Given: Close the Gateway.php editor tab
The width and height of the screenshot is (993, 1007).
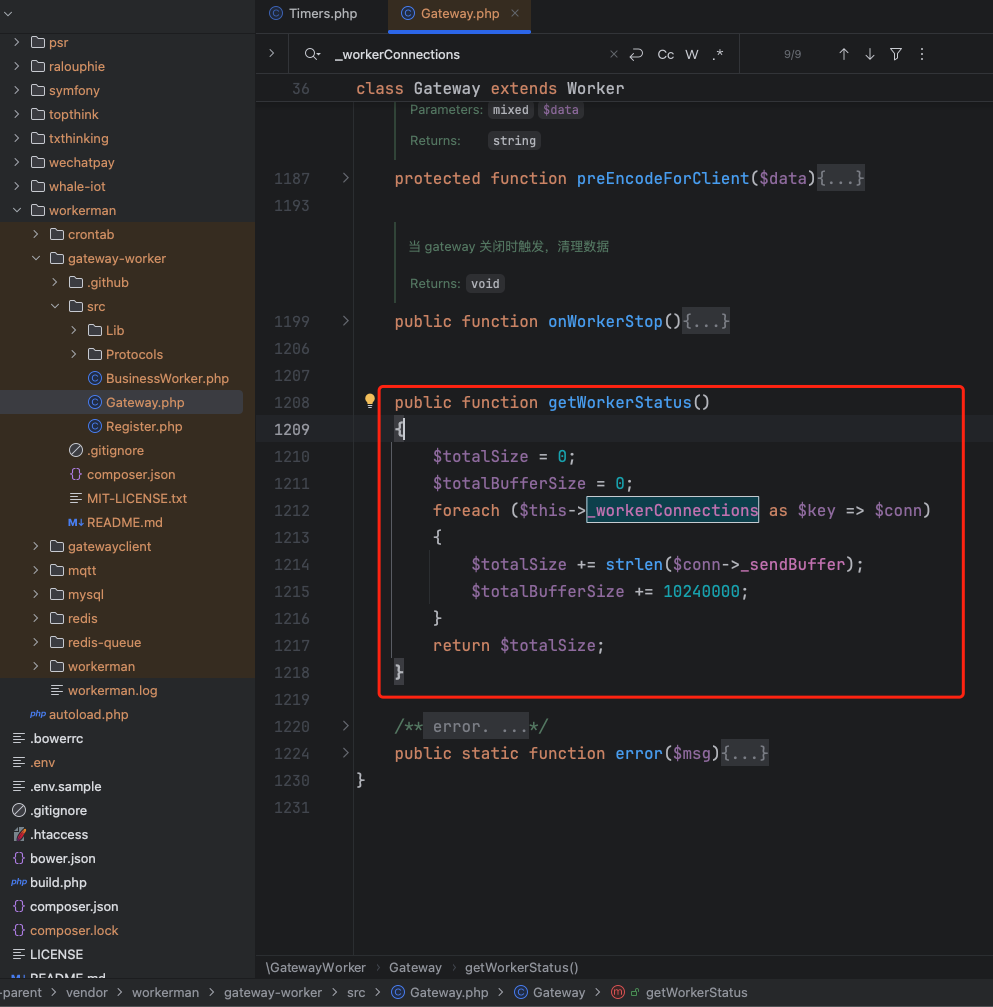Looking at the screenshot, I should point(515,14).
